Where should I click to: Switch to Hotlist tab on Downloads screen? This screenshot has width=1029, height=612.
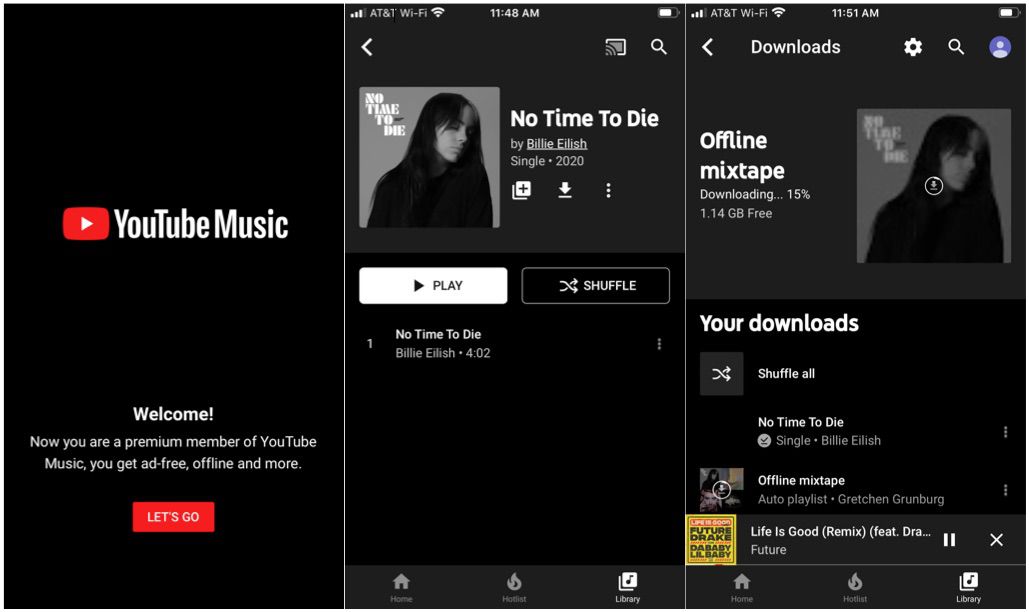point(854,587)
